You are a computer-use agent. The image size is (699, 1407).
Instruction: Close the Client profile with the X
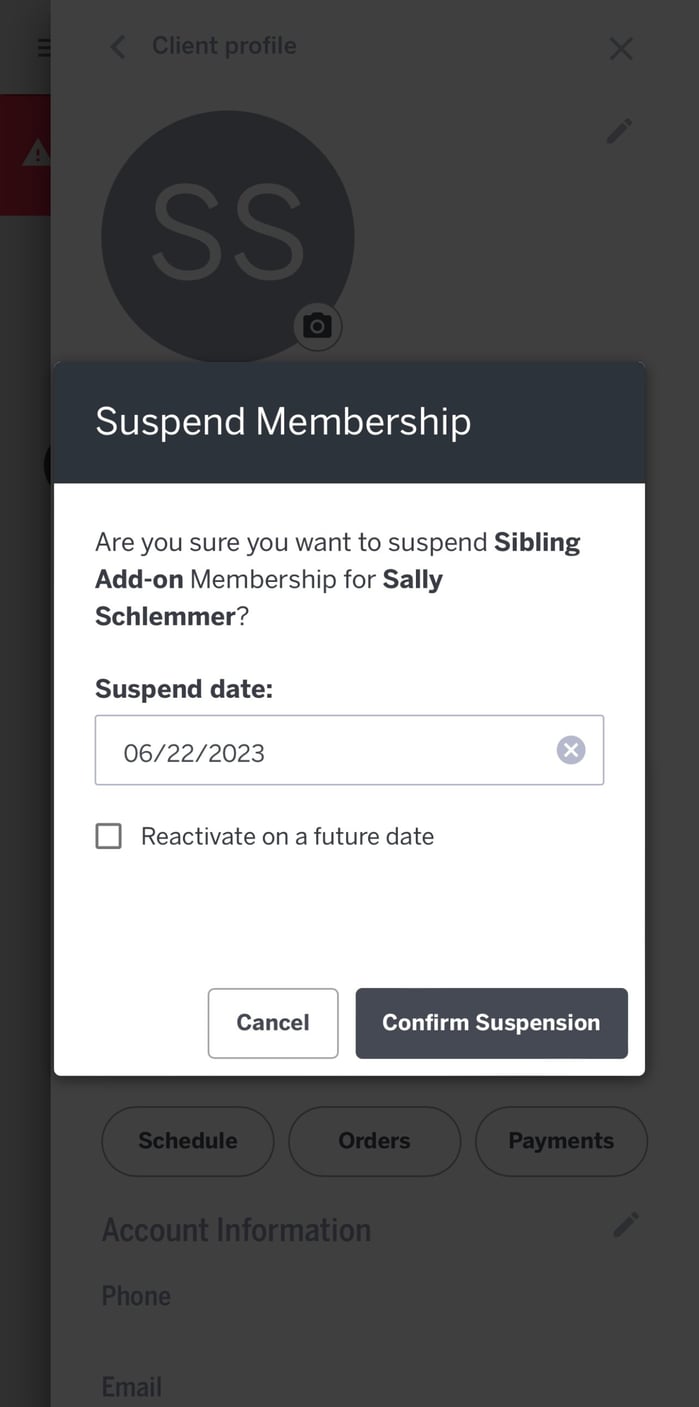pos(621,48)
